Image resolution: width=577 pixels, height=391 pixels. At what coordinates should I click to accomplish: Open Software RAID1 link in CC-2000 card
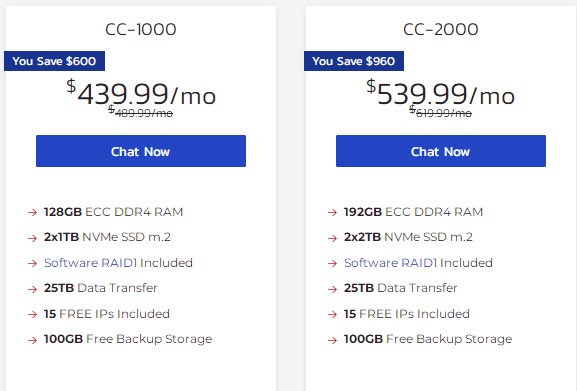(x=390, y=263)
